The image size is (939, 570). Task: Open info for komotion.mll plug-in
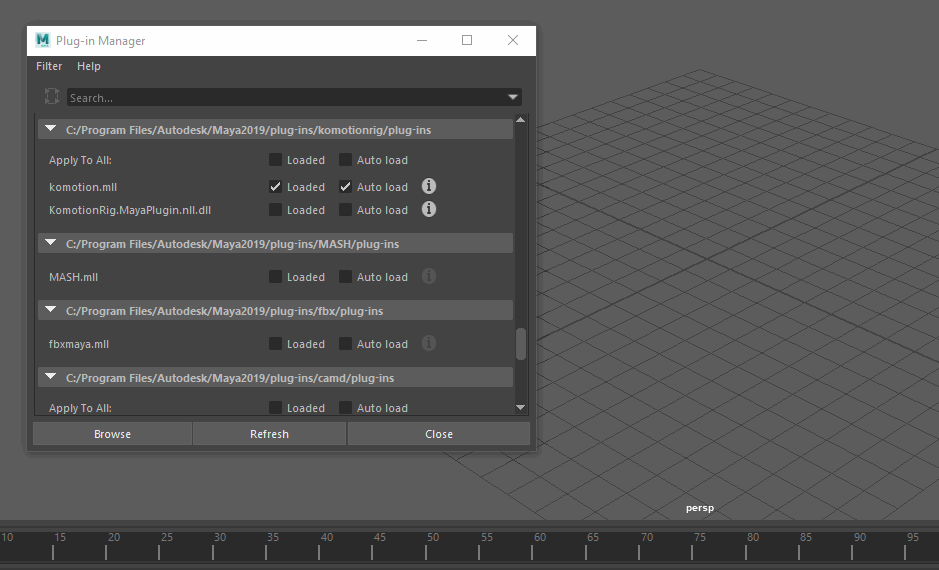[x=429, y=186]
